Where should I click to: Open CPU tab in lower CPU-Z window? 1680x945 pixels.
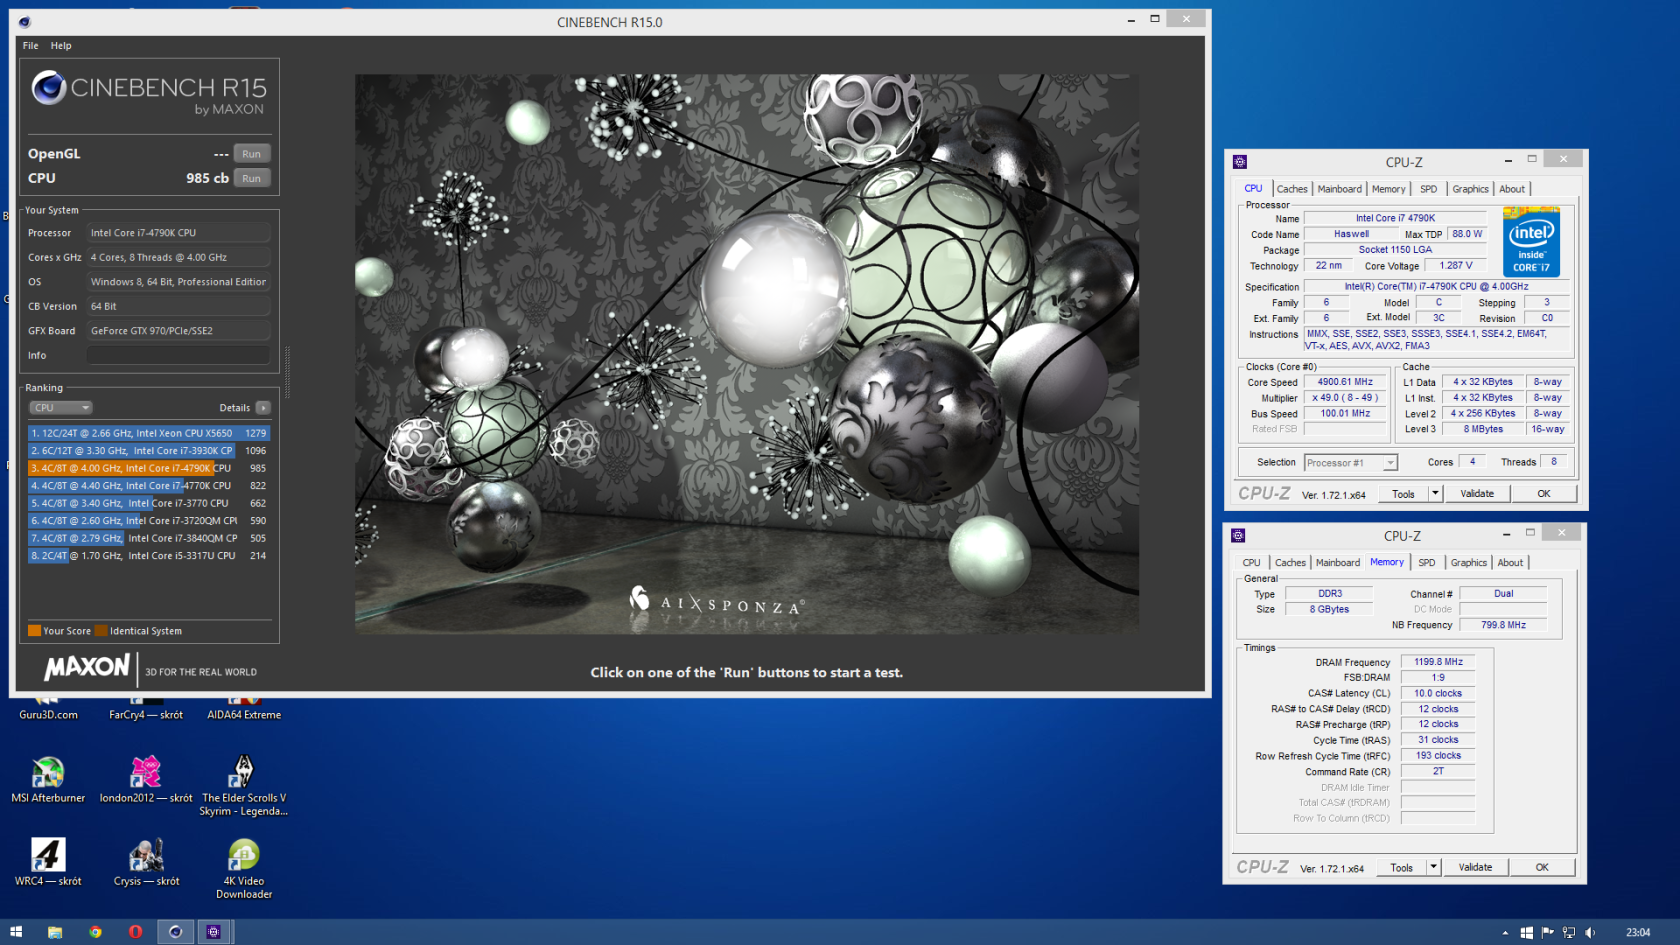pyautogui.click(x=1251, y=563)
